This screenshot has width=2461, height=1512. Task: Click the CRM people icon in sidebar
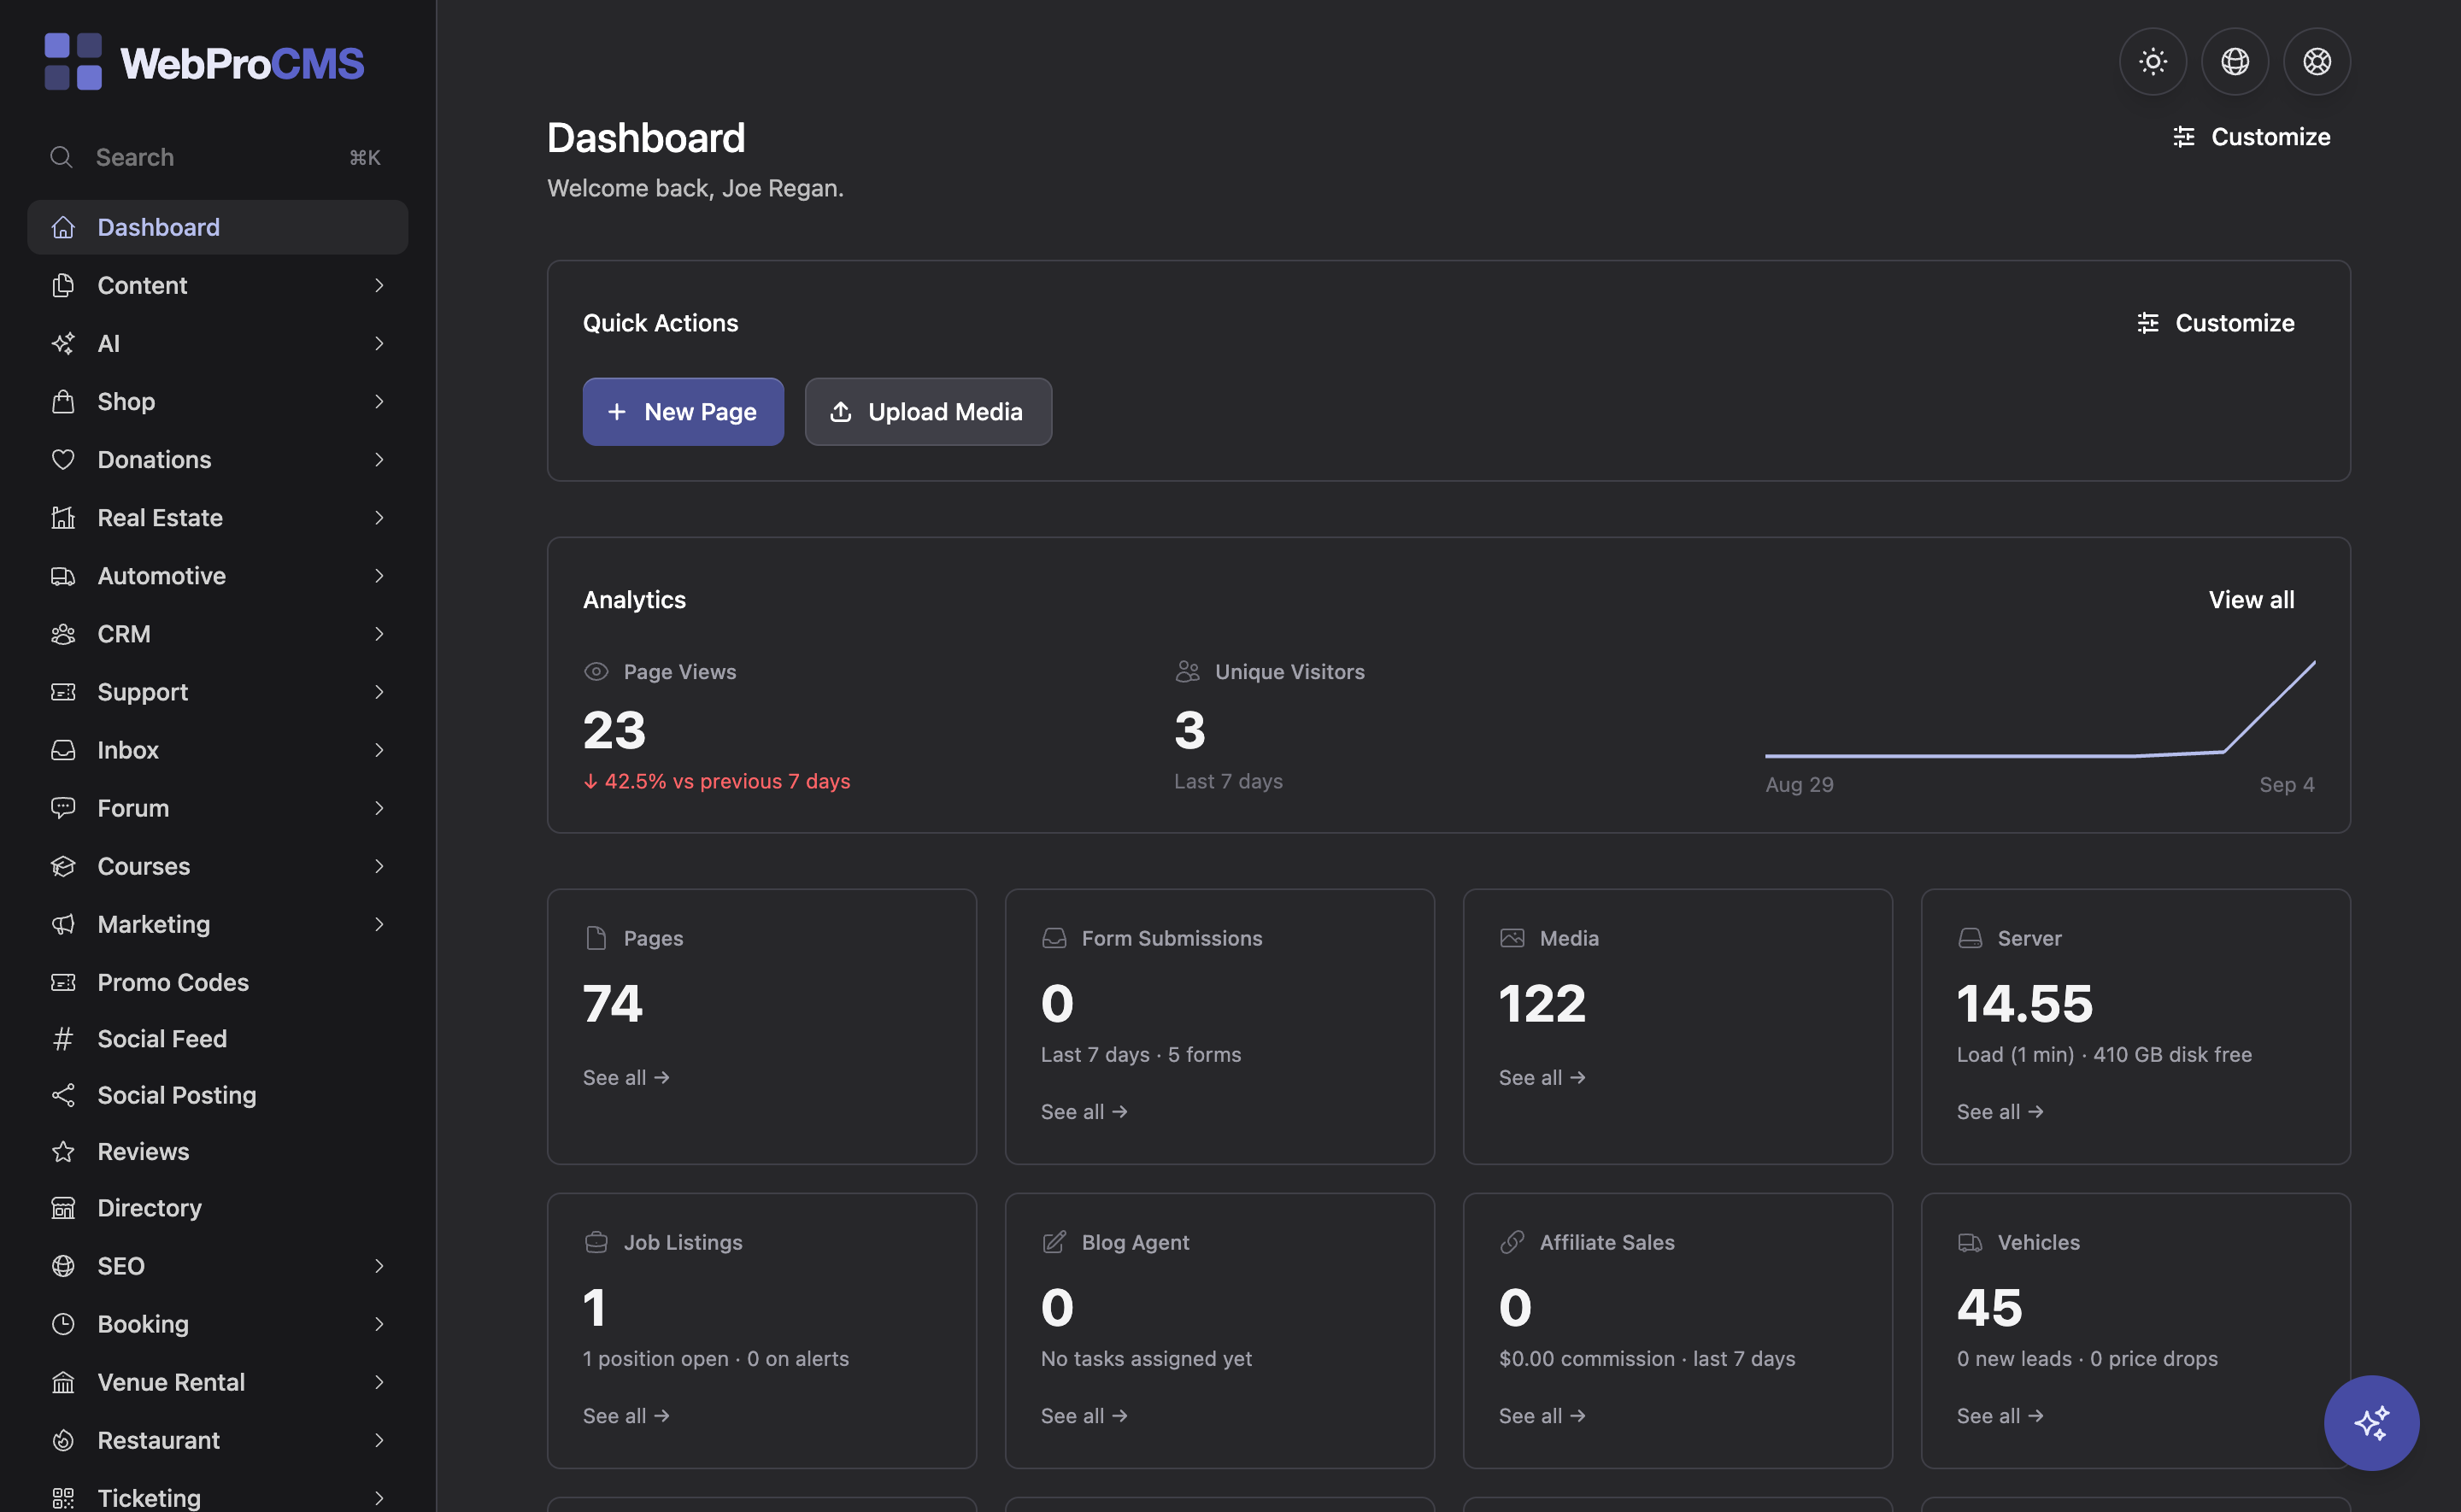click(63, 634)
